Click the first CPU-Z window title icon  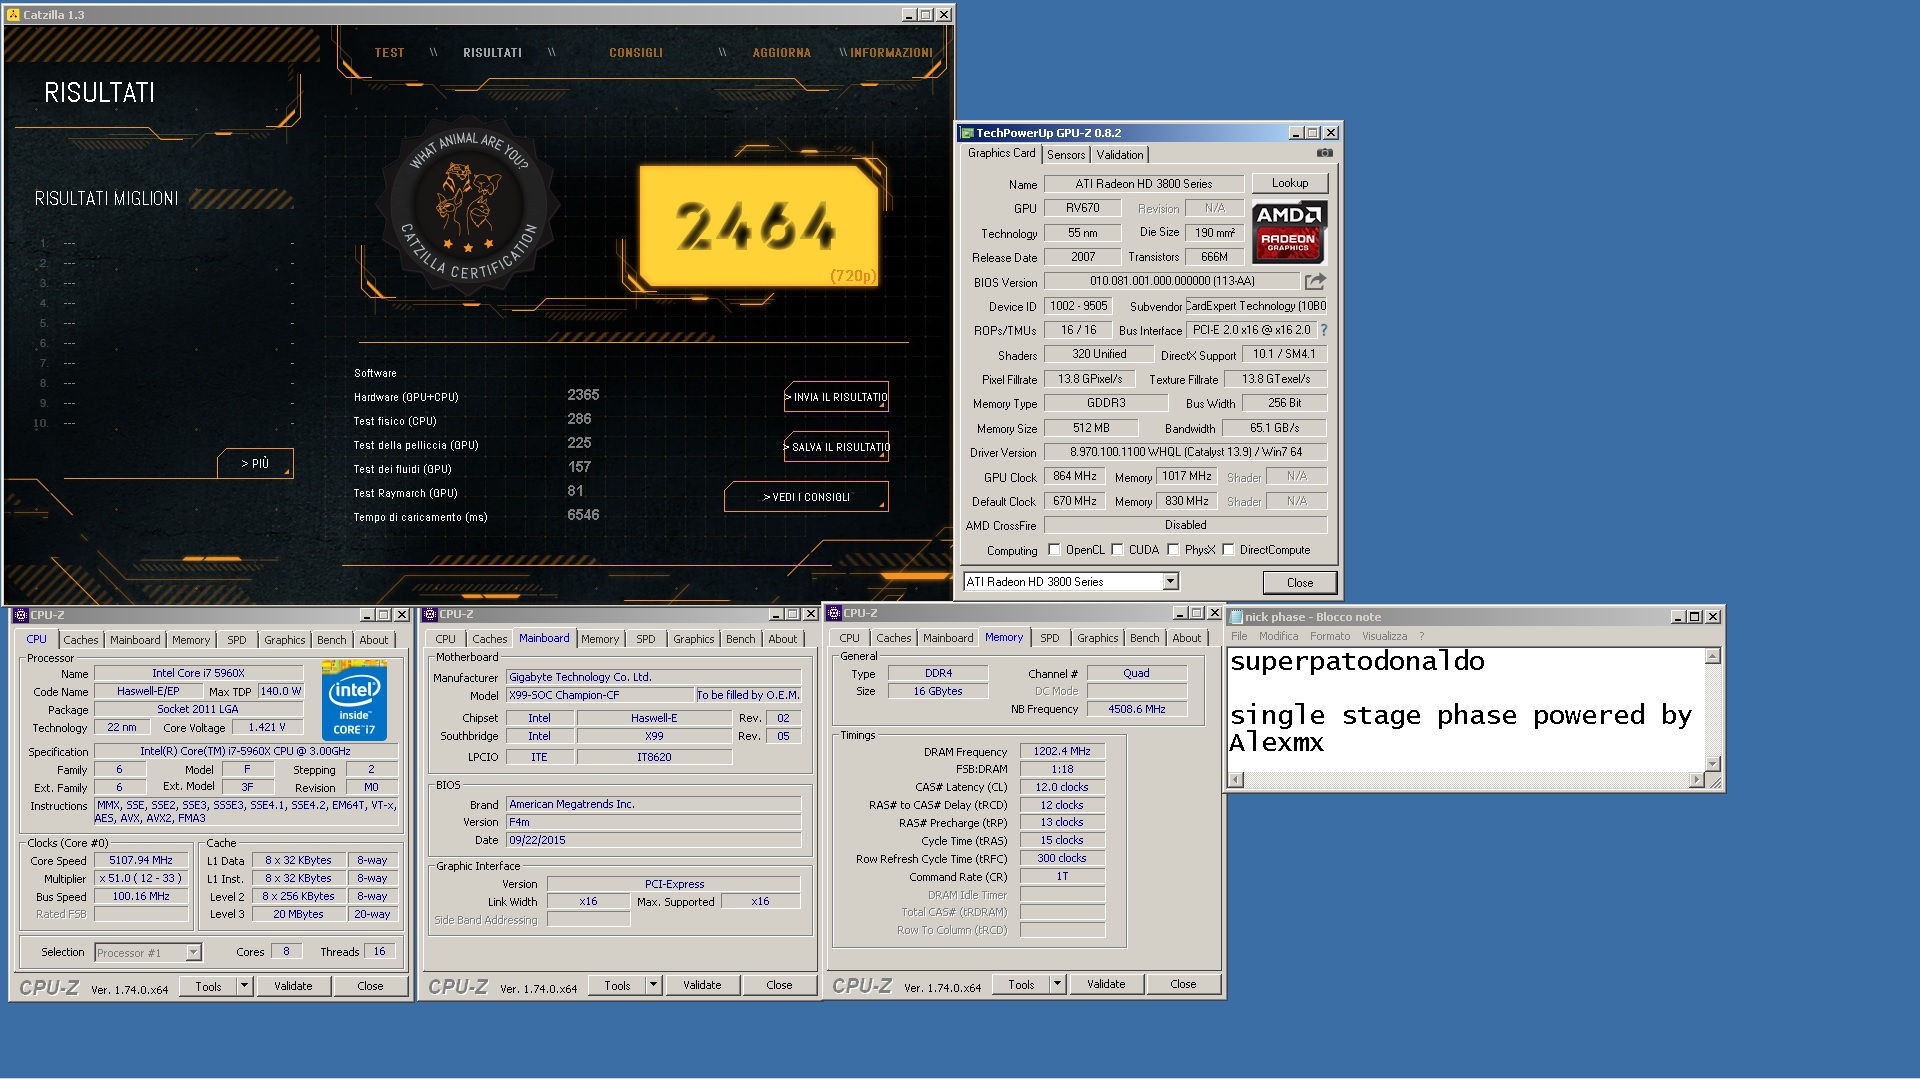[21, 615]
